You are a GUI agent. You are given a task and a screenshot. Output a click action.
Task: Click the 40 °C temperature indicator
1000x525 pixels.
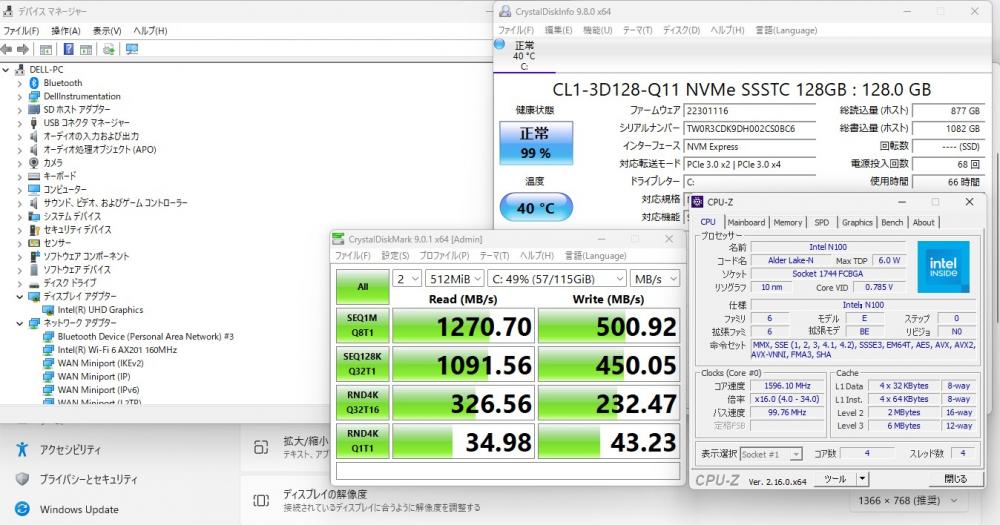coord(536,207)
